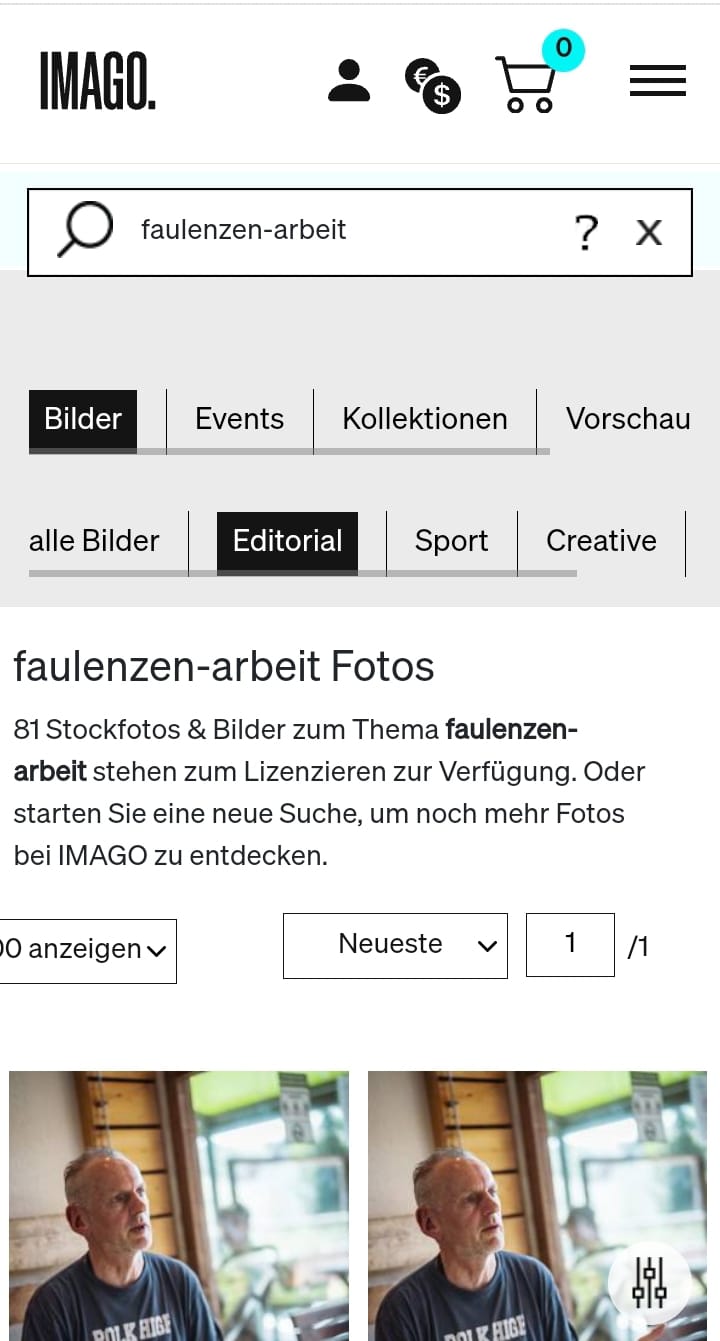
Task: Open the filter sliders button
Action: [649, 1281]
